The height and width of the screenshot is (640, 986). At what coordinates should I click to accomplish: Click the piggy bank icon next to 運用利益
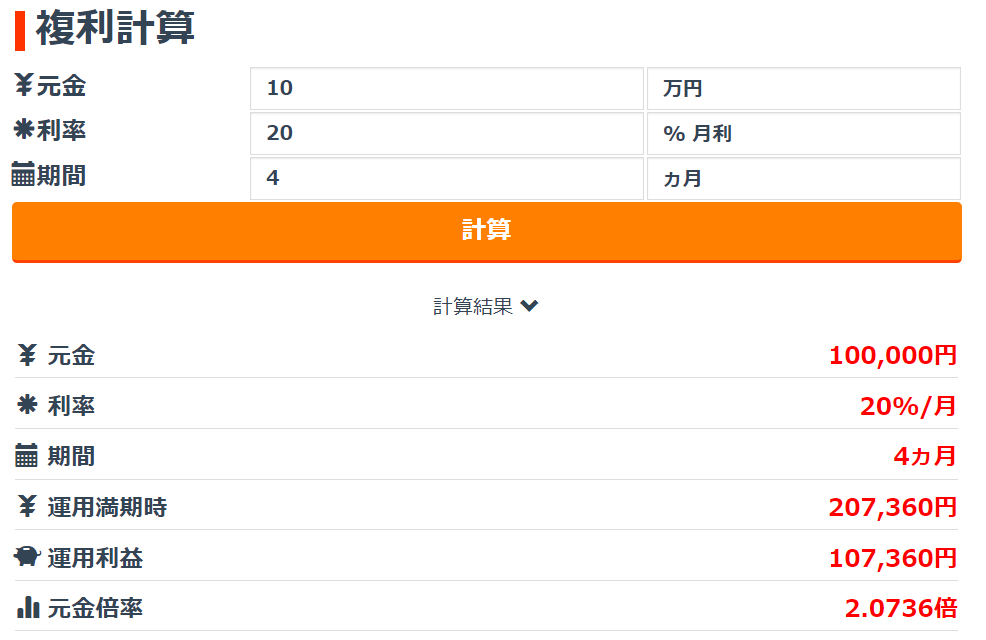[27, 556]
